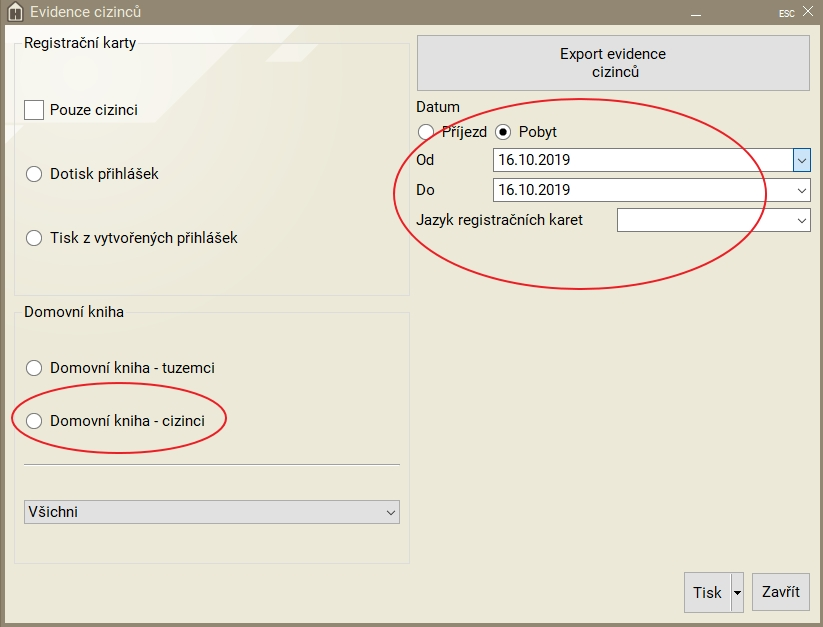Choose Tisk z vytvořených přihlášek option
Viewport: 823px width, 627px height.
coord(34,238)
